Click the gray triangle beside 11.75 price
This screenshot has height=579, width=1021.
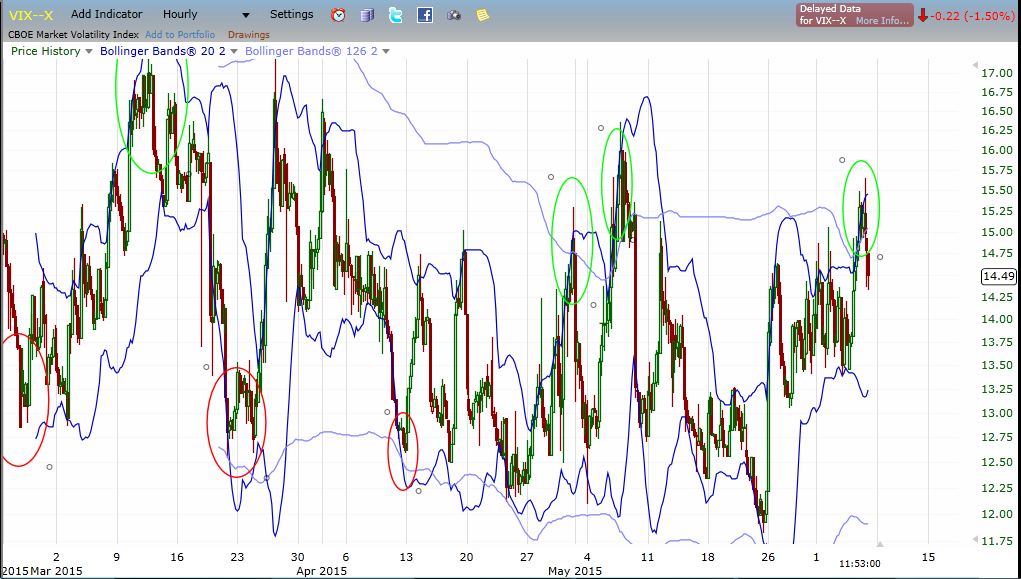(x=975, y=539)
